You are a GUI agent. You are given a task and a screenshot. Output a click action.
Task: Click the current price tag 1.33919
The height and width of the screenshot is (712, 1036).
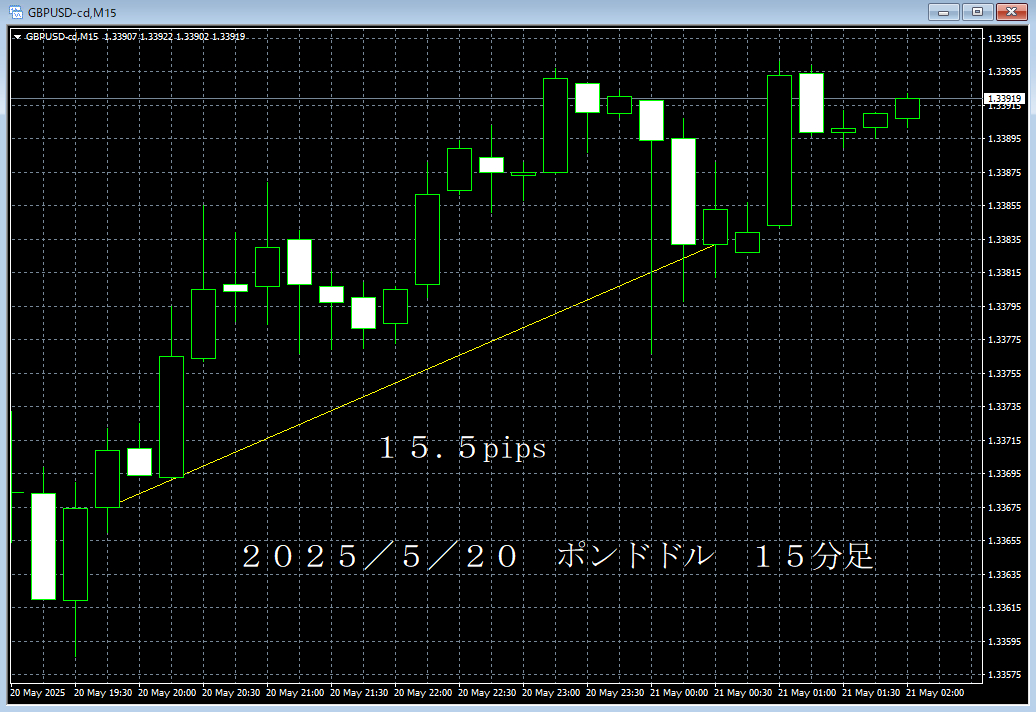[x=1004, y=99]
